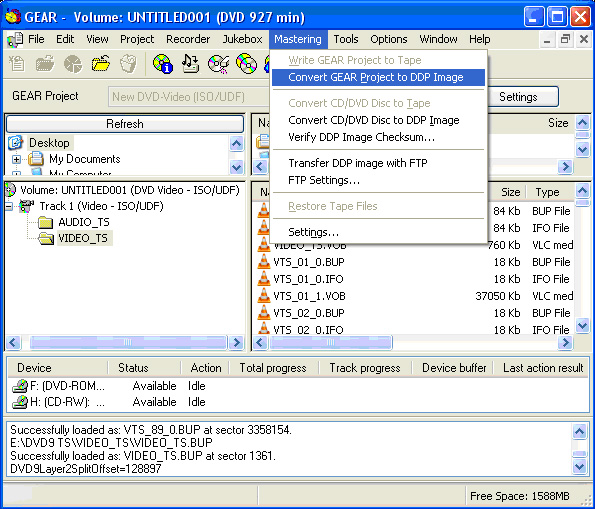
Task: Click the disc icon beside Volume: UNTITLED001
Action: (11, 189)
